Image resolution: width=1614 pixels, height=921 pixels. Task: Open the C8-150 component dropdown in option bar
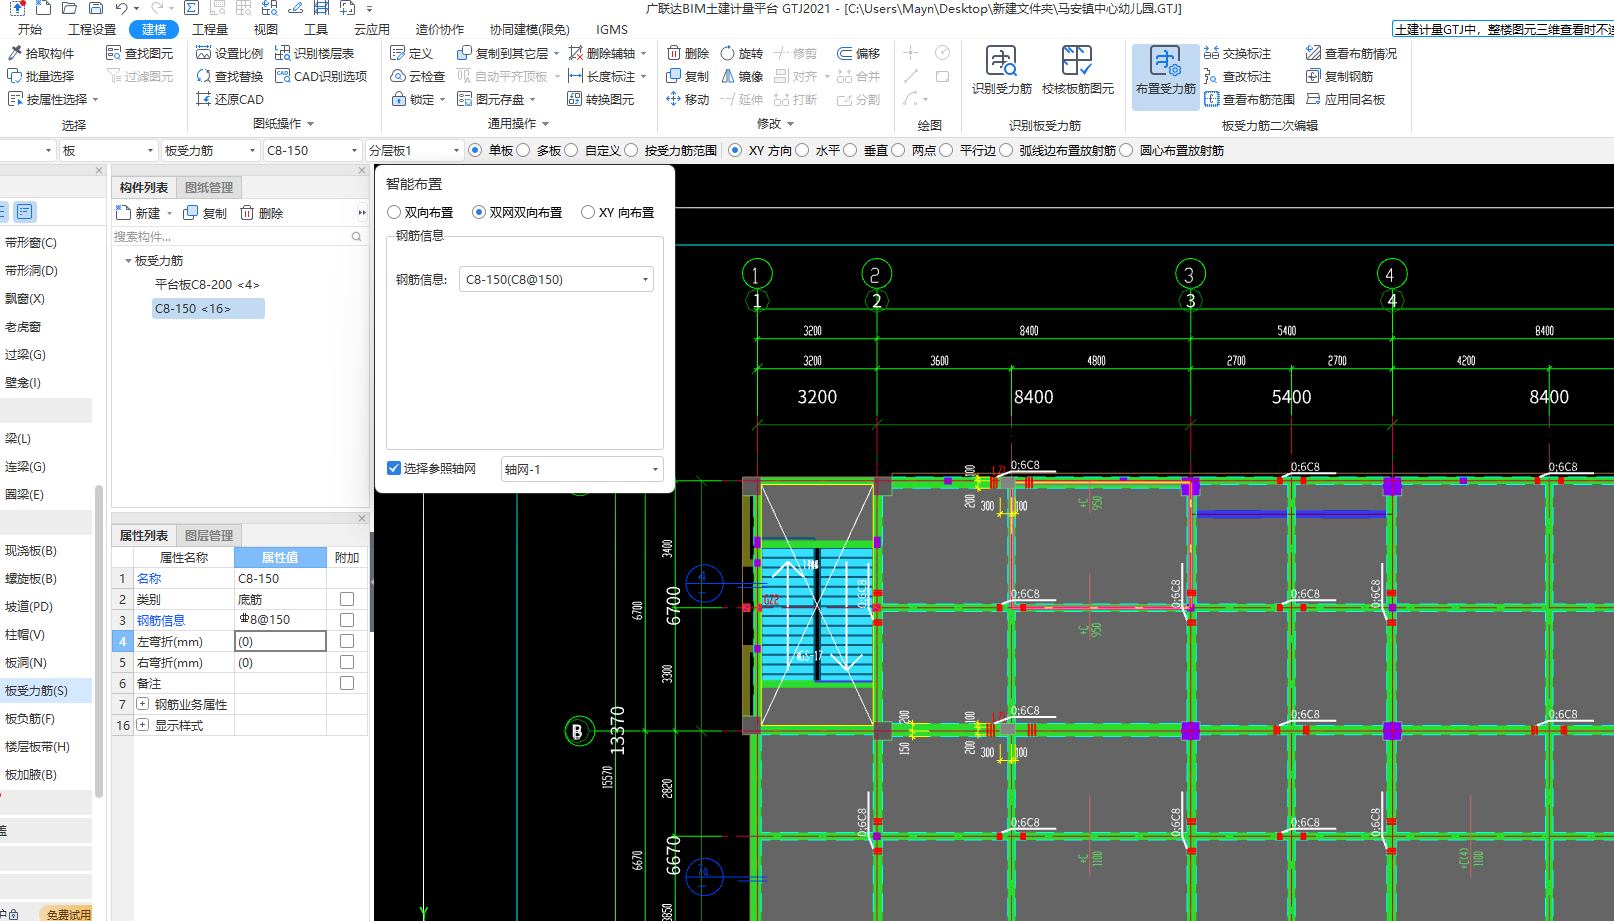tap(311, 150)
